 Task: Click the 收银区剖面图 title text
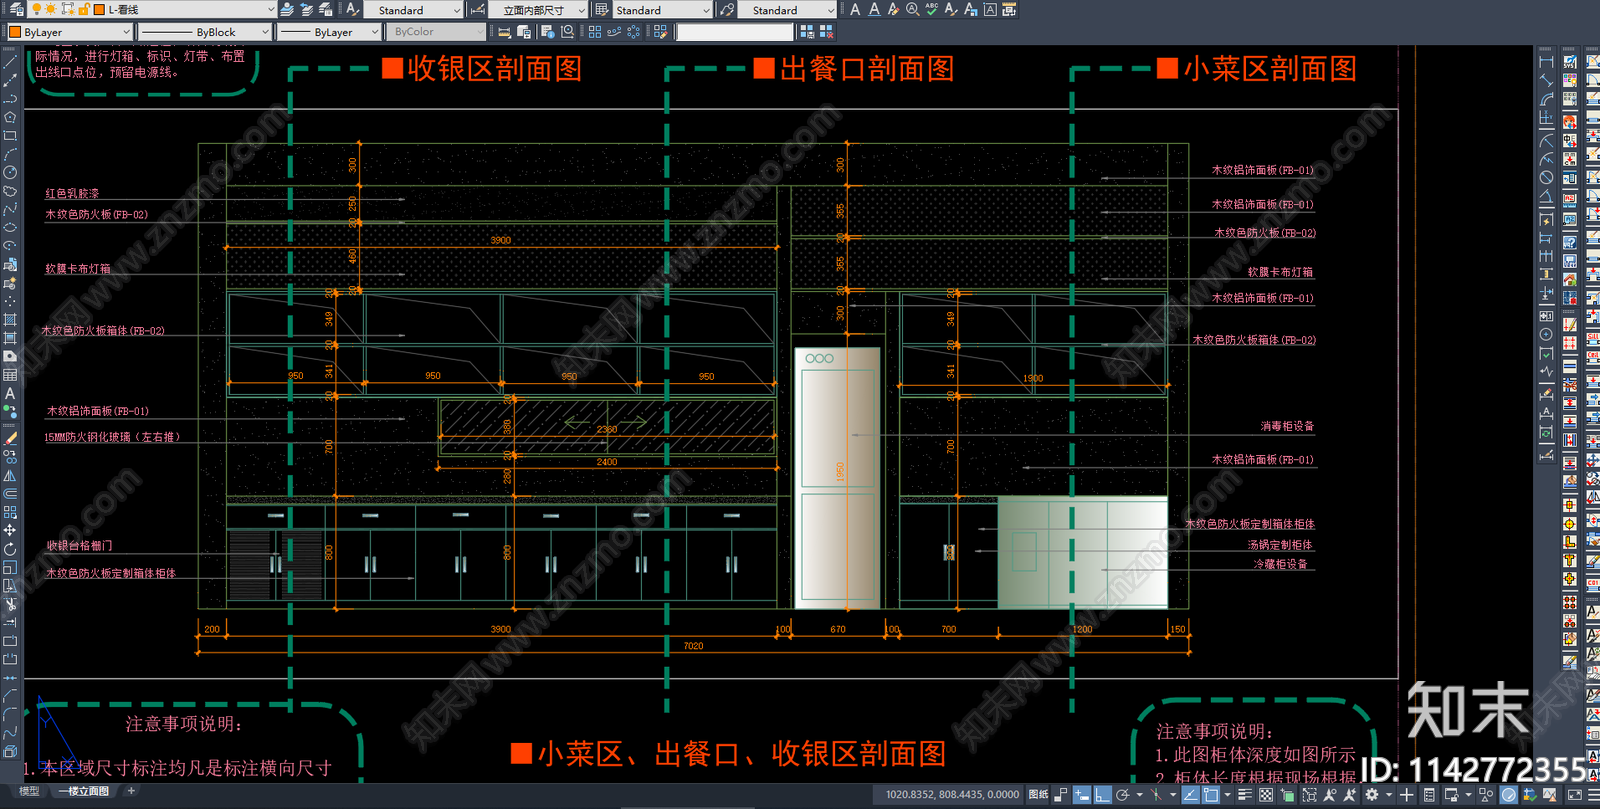494,69
